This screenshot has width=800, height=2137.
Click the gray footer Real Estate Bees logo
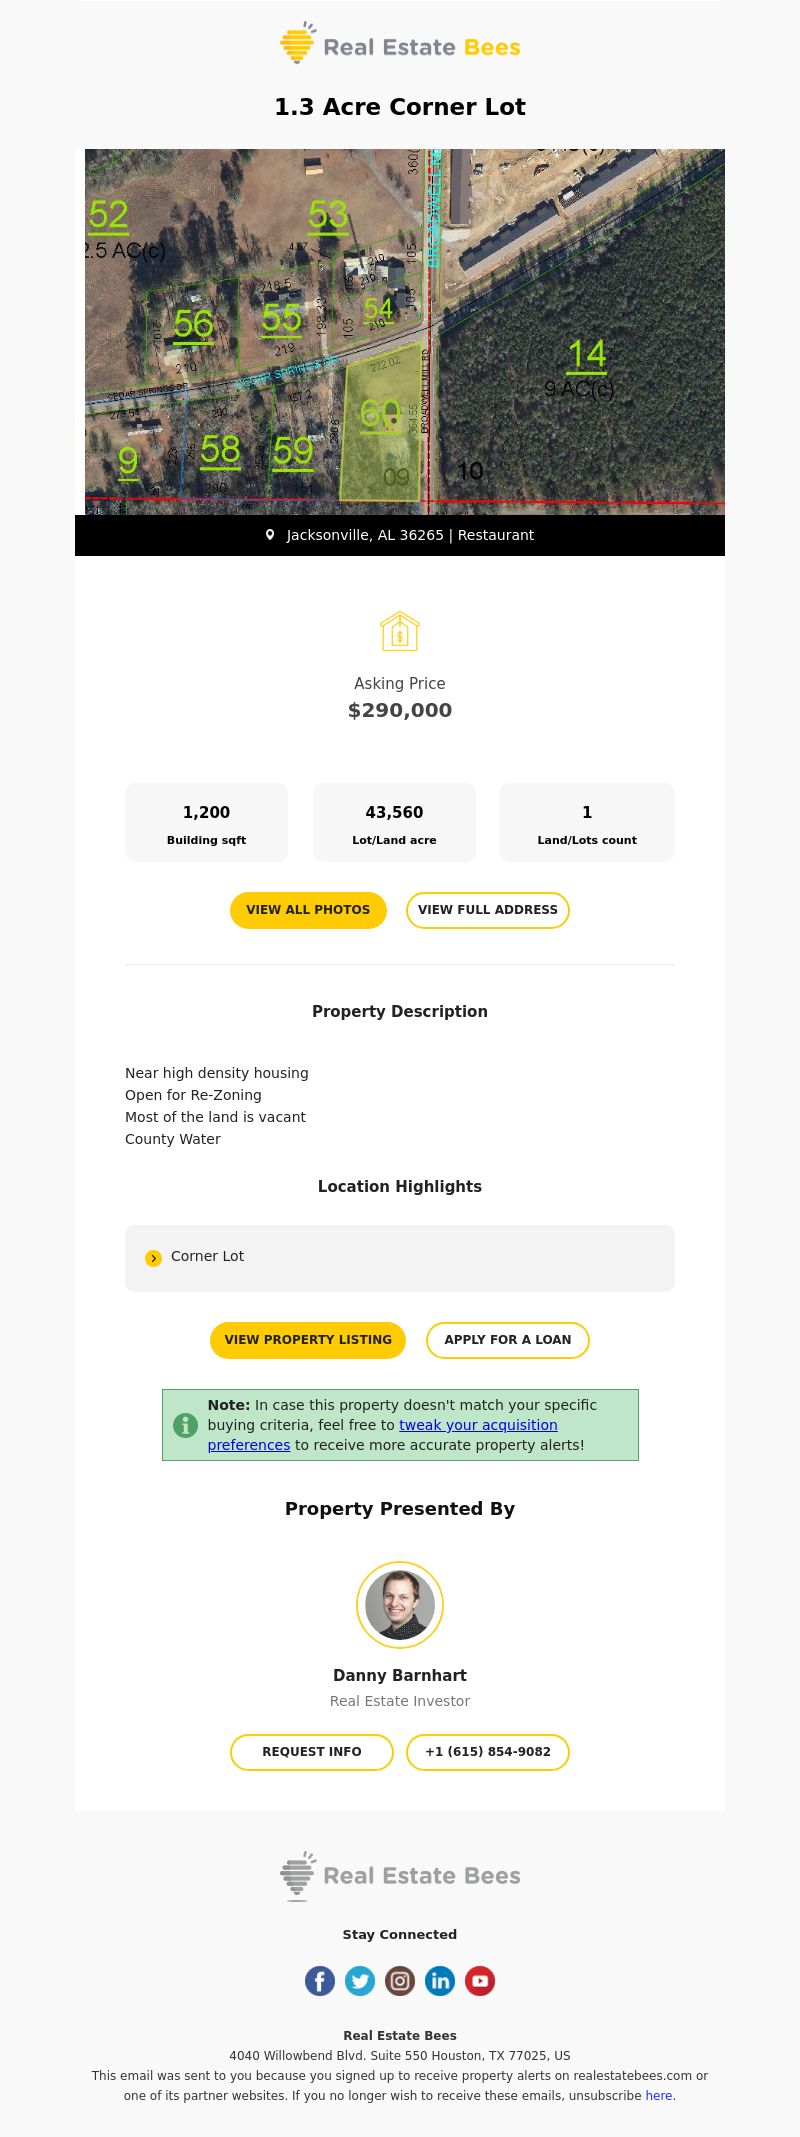400,1875
